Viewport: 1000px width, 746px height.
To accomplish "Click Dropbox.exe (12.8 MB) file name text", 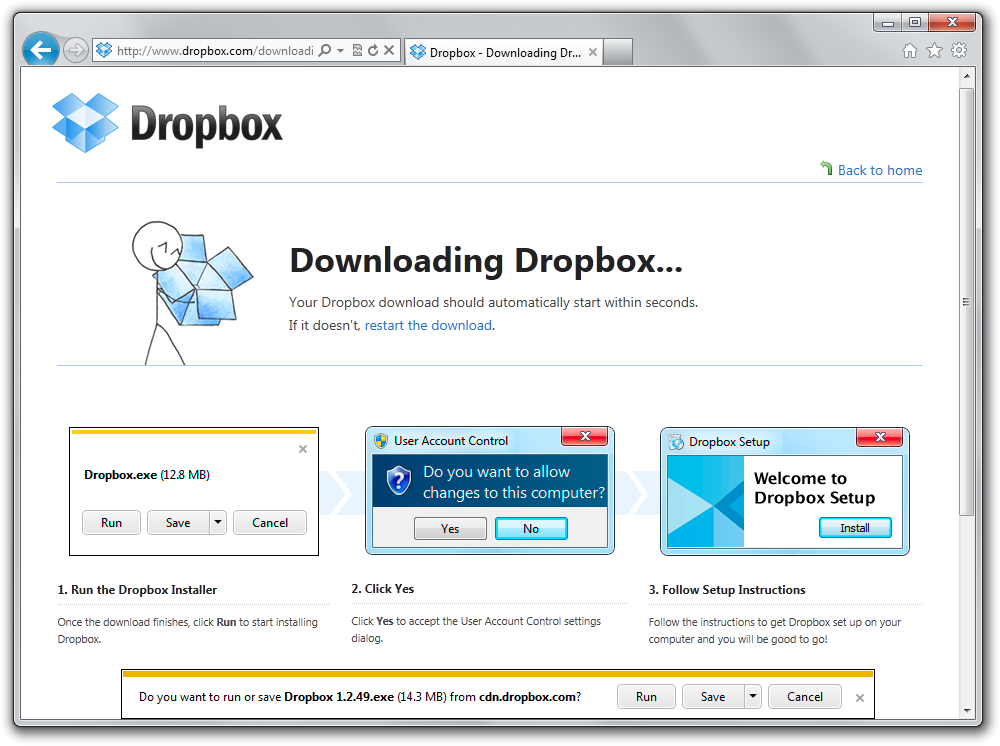I will [x=147, y=474].
